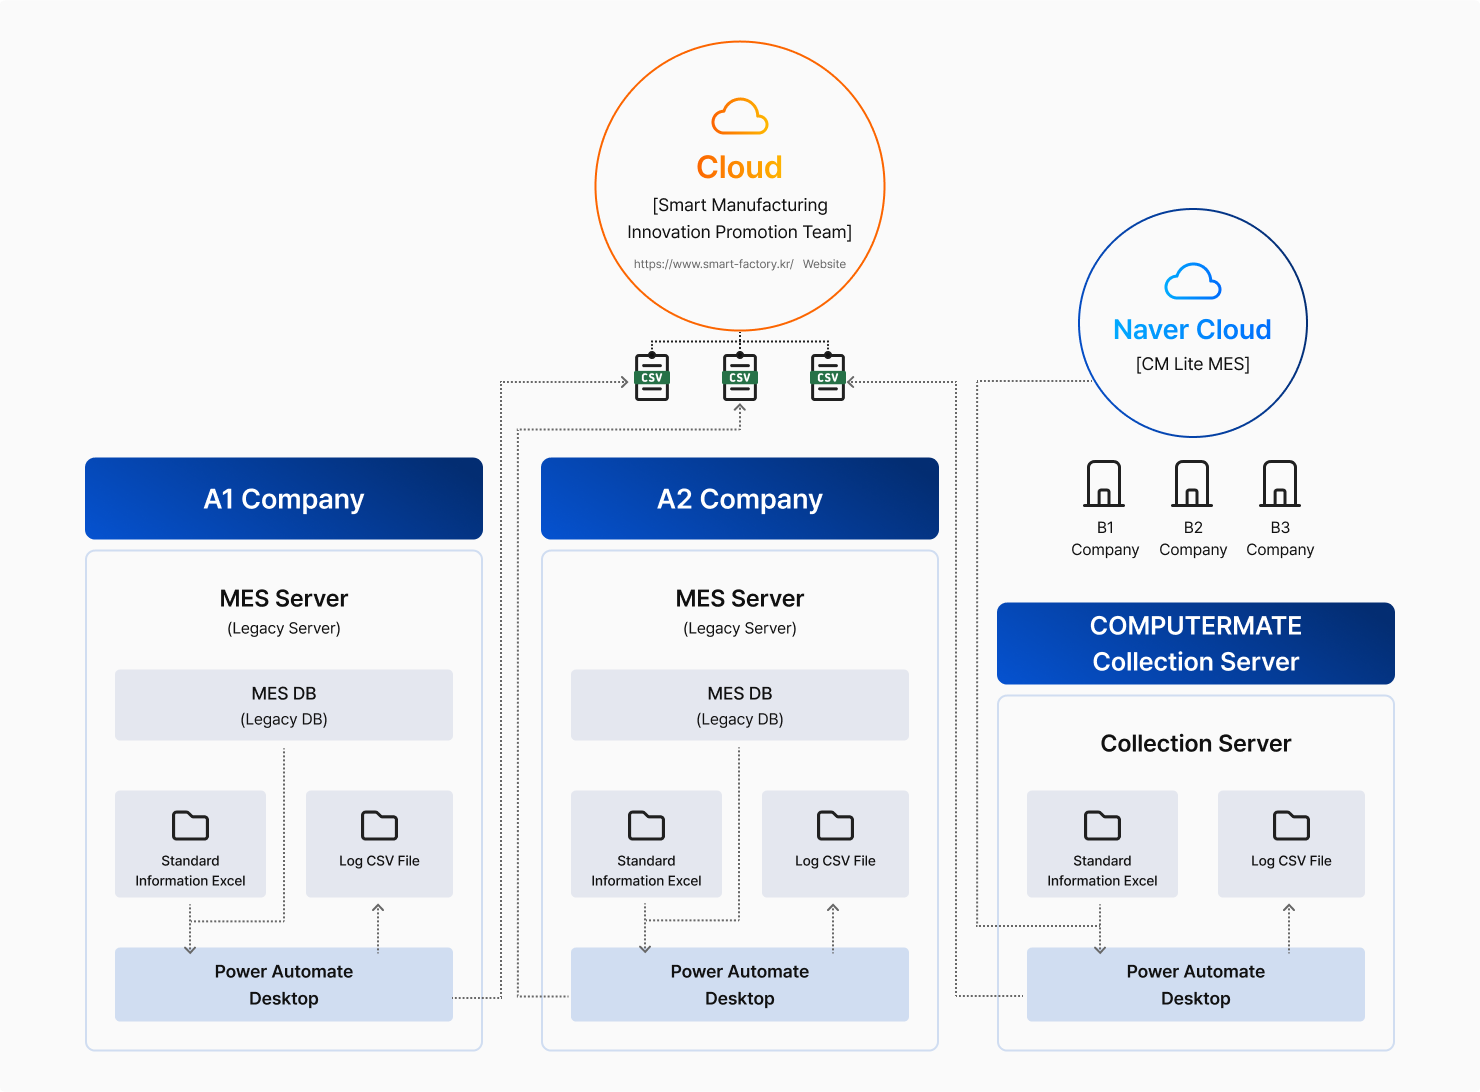1480x1092 pixels.
Task: Click '(Legacy Server)' label under A2 Company
Action: tap(740, 628)
